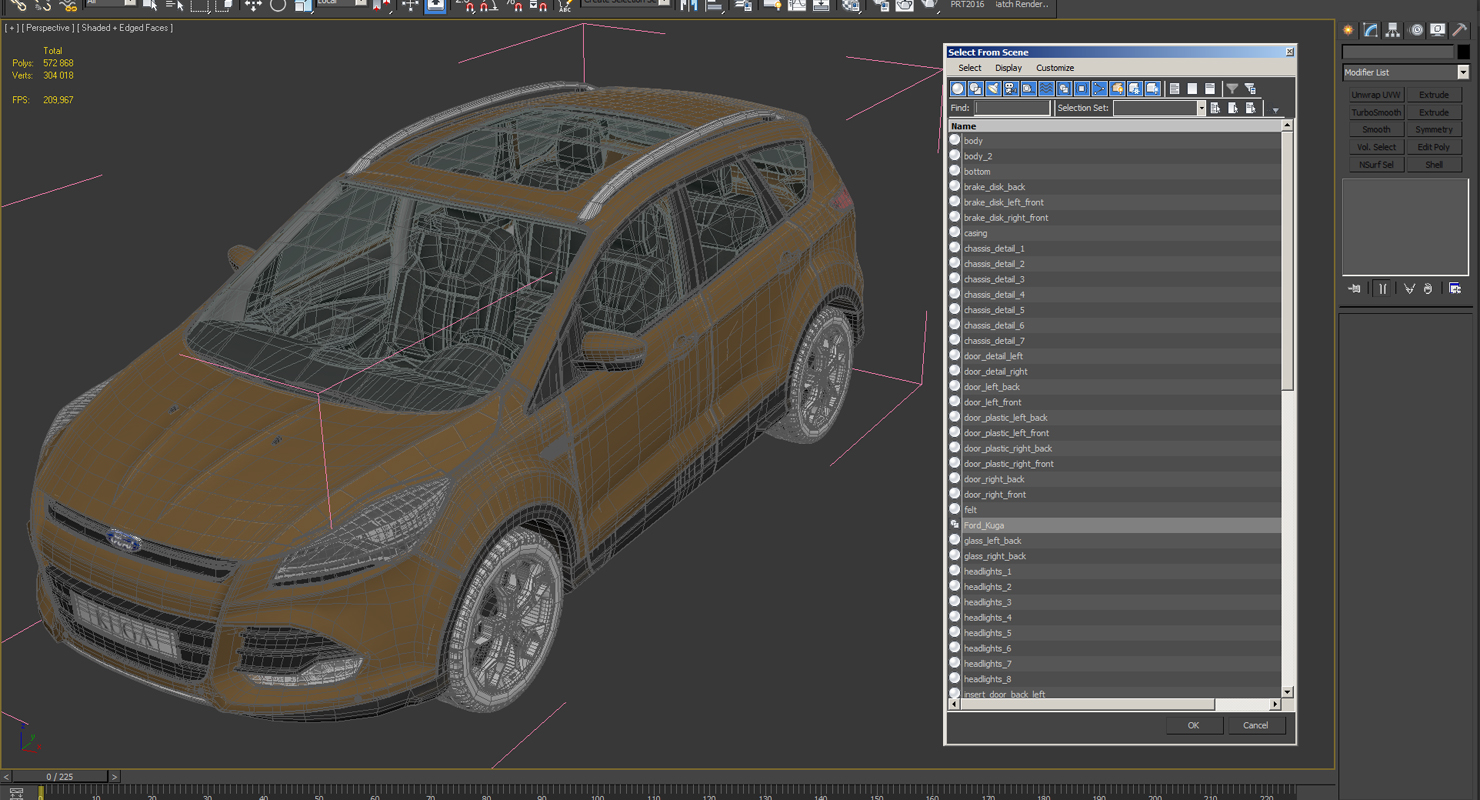
Task: Click the list vertical scrollbar down arrow
Action: click(x=1287, y=692)
